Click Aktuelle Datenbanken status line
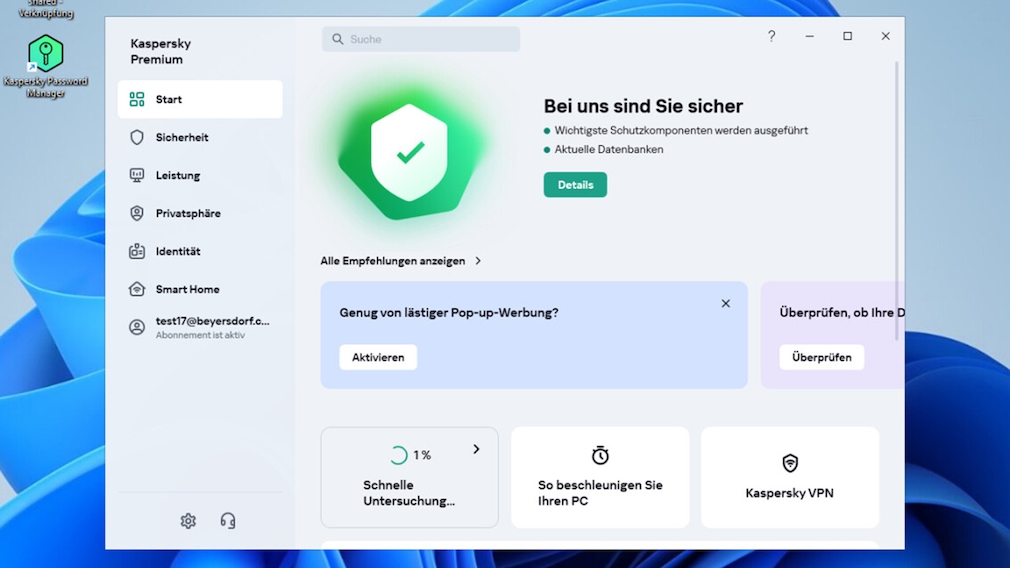The image size is (1010, 568). [609, 149]
